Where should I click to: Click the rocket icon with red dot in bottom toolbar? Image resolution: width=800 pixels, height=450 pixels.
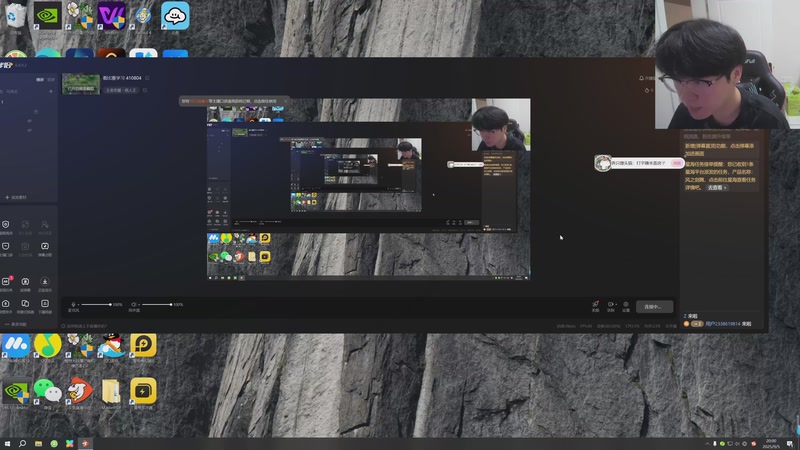click(x=595, y=304)
